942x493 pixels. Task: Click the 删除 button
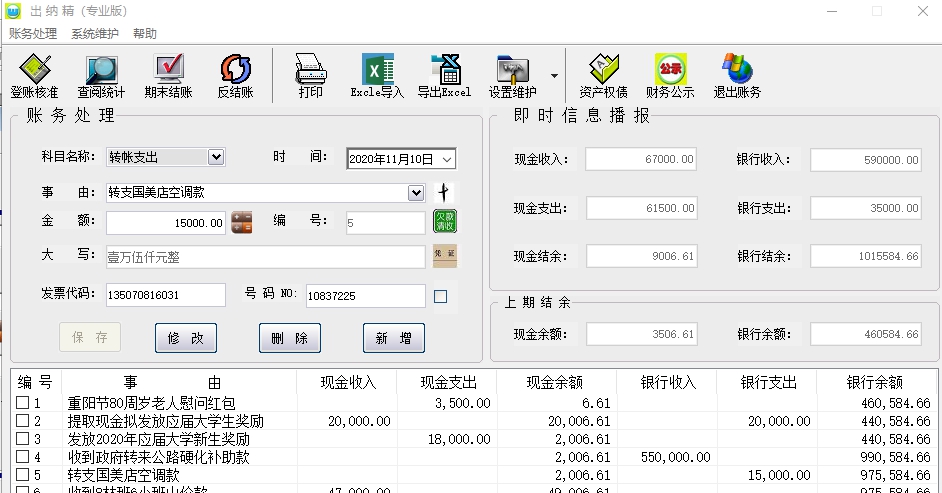point(290,338)
